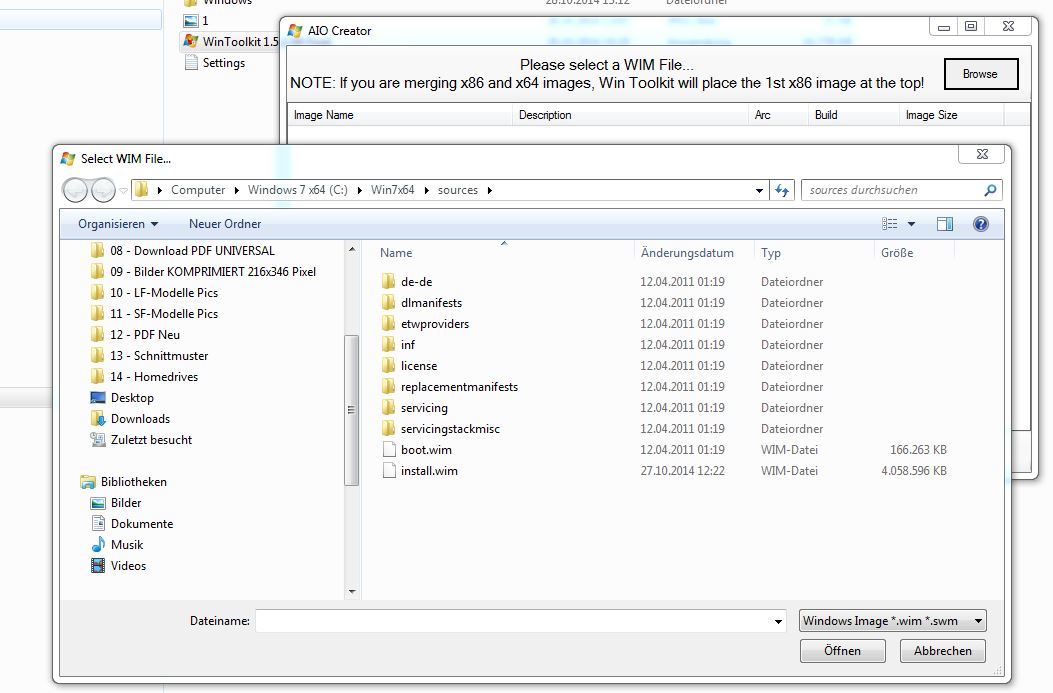Click the refresh address bar icon
Viewport: 1053px width, 693px height.
click(782, 190)
